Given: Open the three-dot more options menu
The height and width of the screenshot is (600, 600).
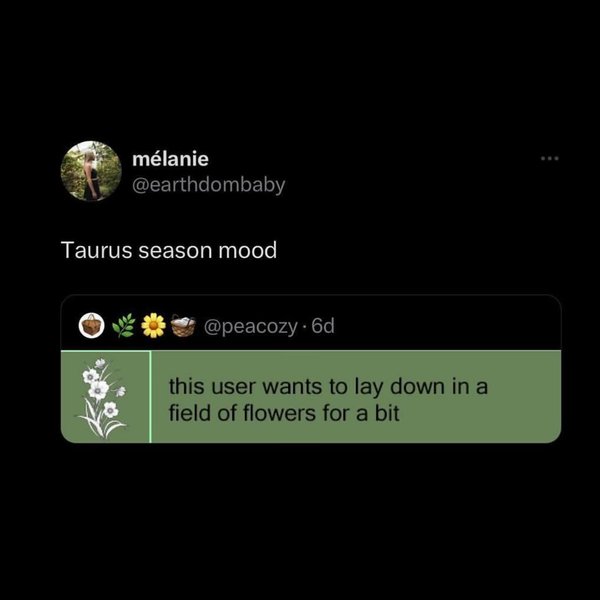Looking at the screenshot, I should (x=550, y=158).
